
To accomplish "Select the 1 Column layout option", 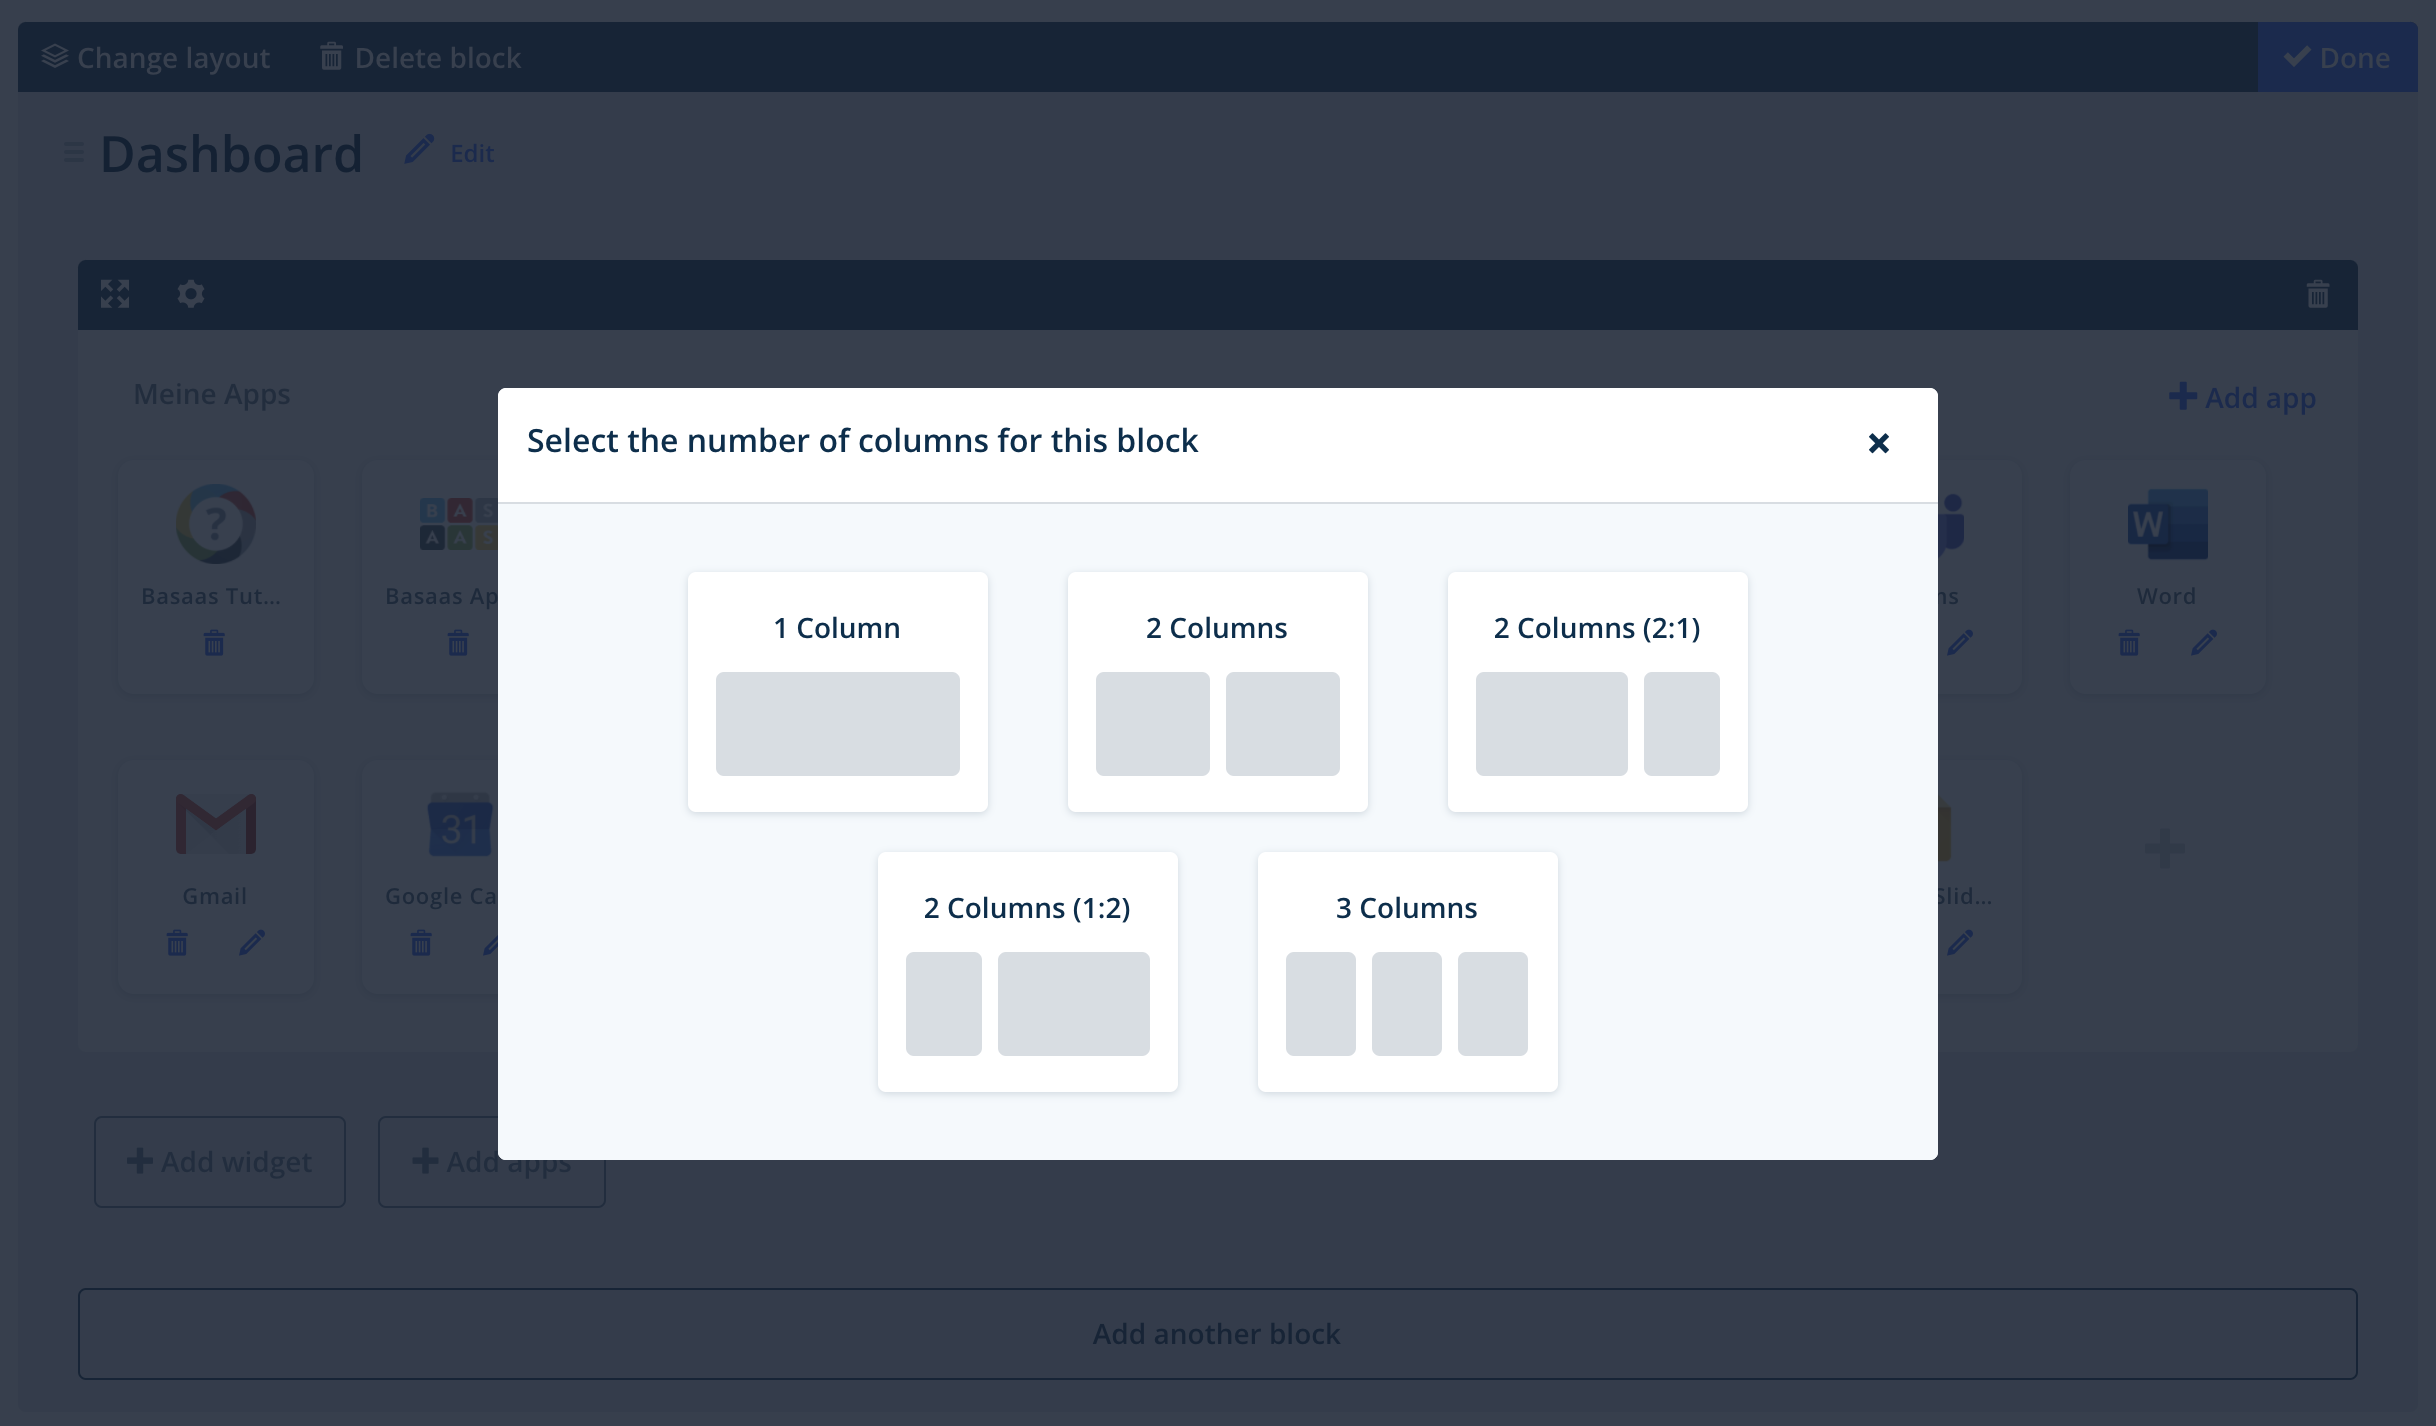I will [x=838, y=692].
